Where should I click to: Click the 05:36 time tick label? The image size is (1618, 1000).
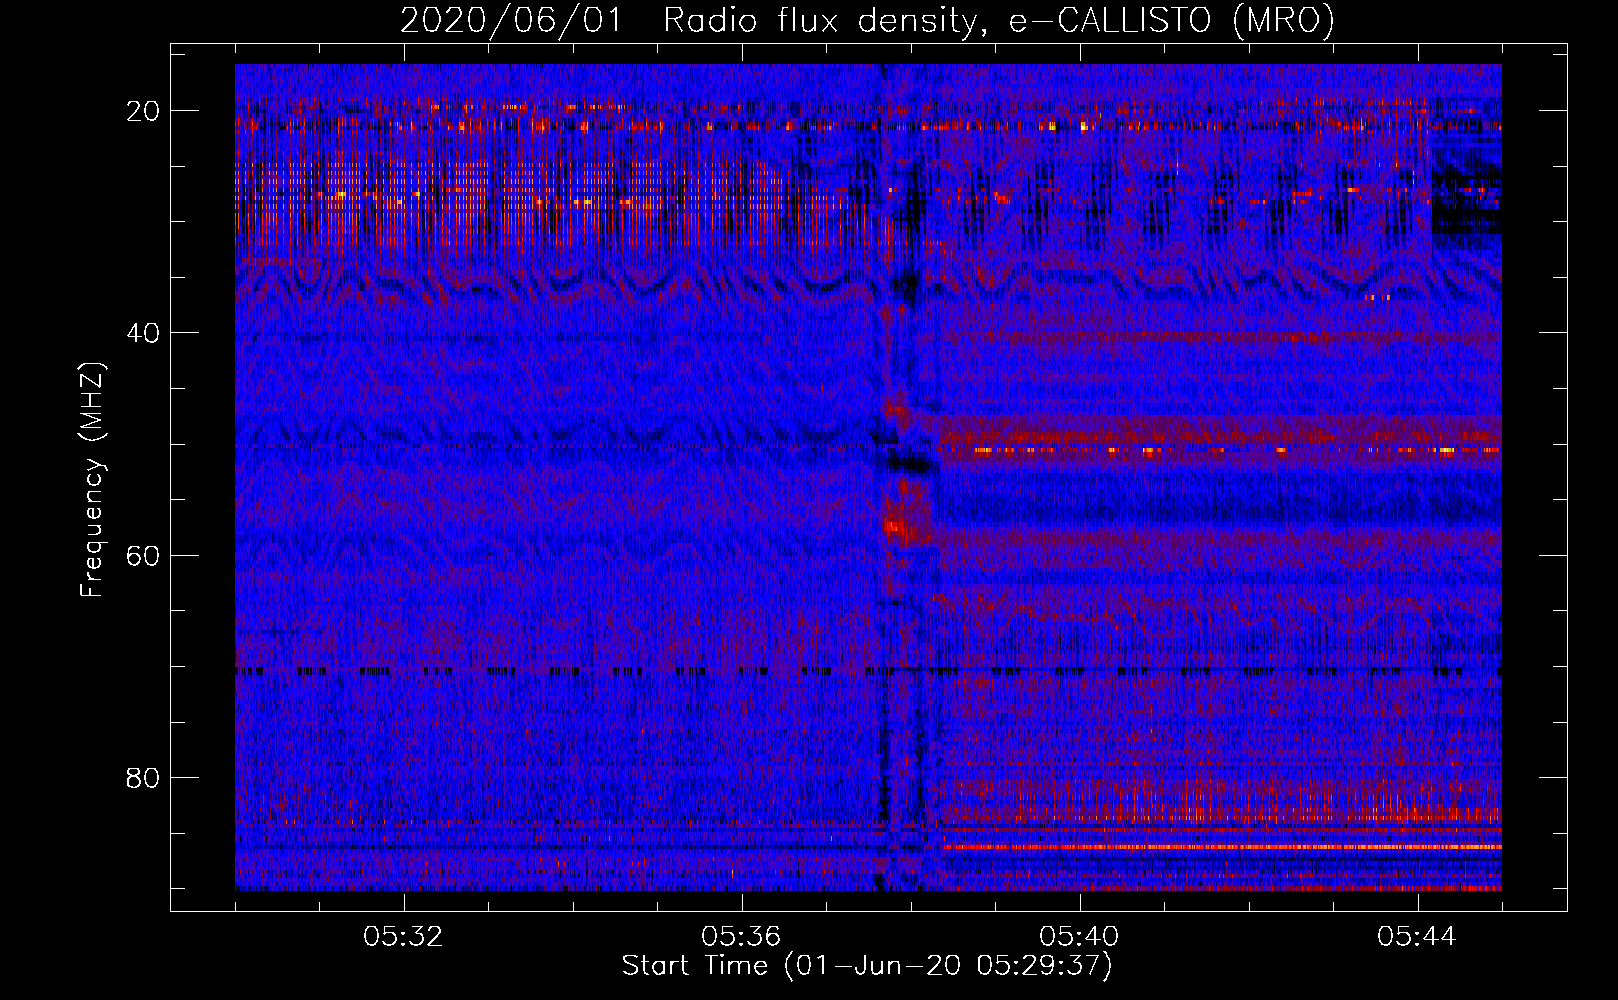[x=741, y=937]
